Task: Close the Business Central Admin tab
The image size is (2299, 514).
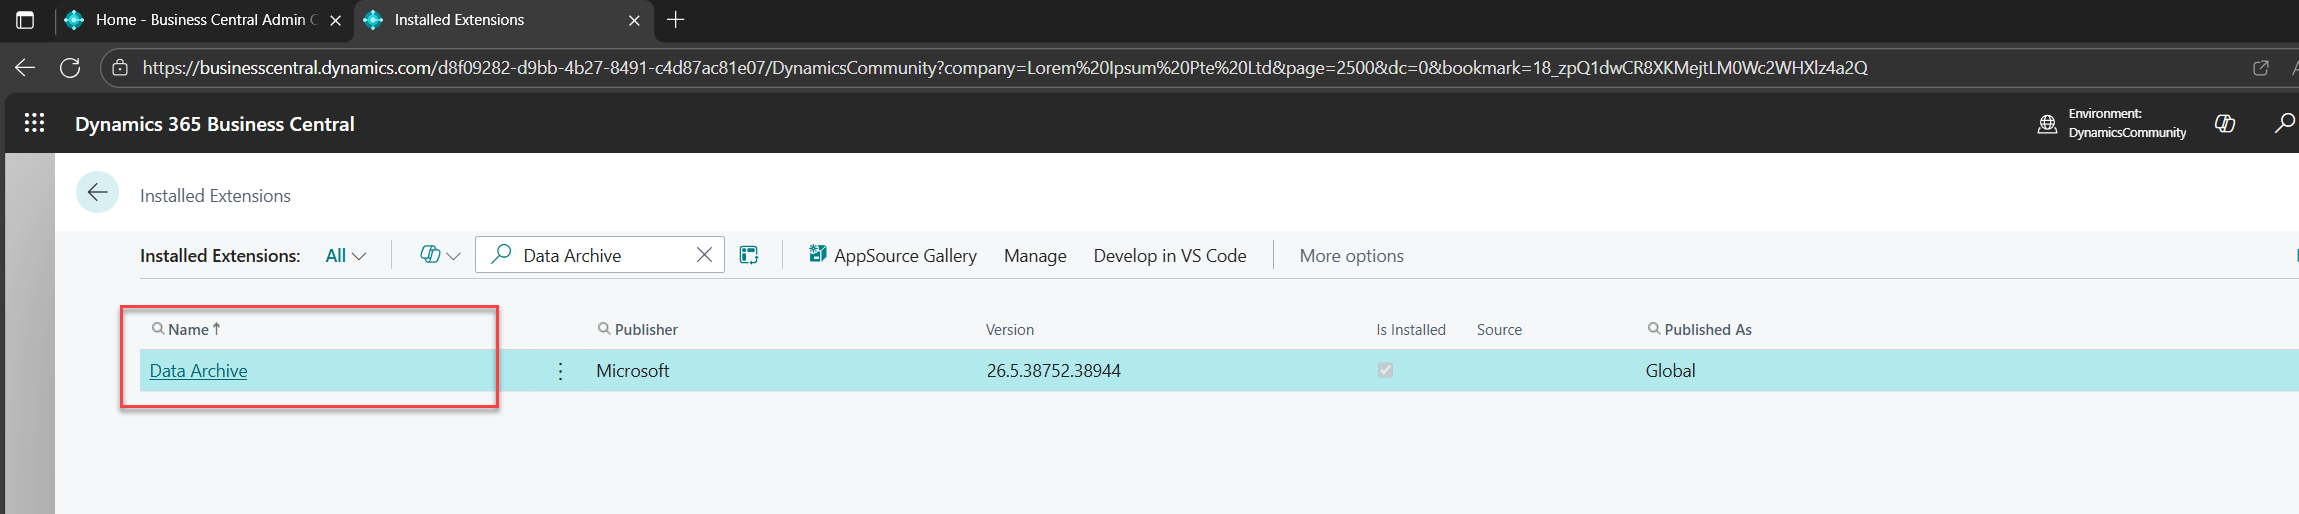Action: (336, 20)
